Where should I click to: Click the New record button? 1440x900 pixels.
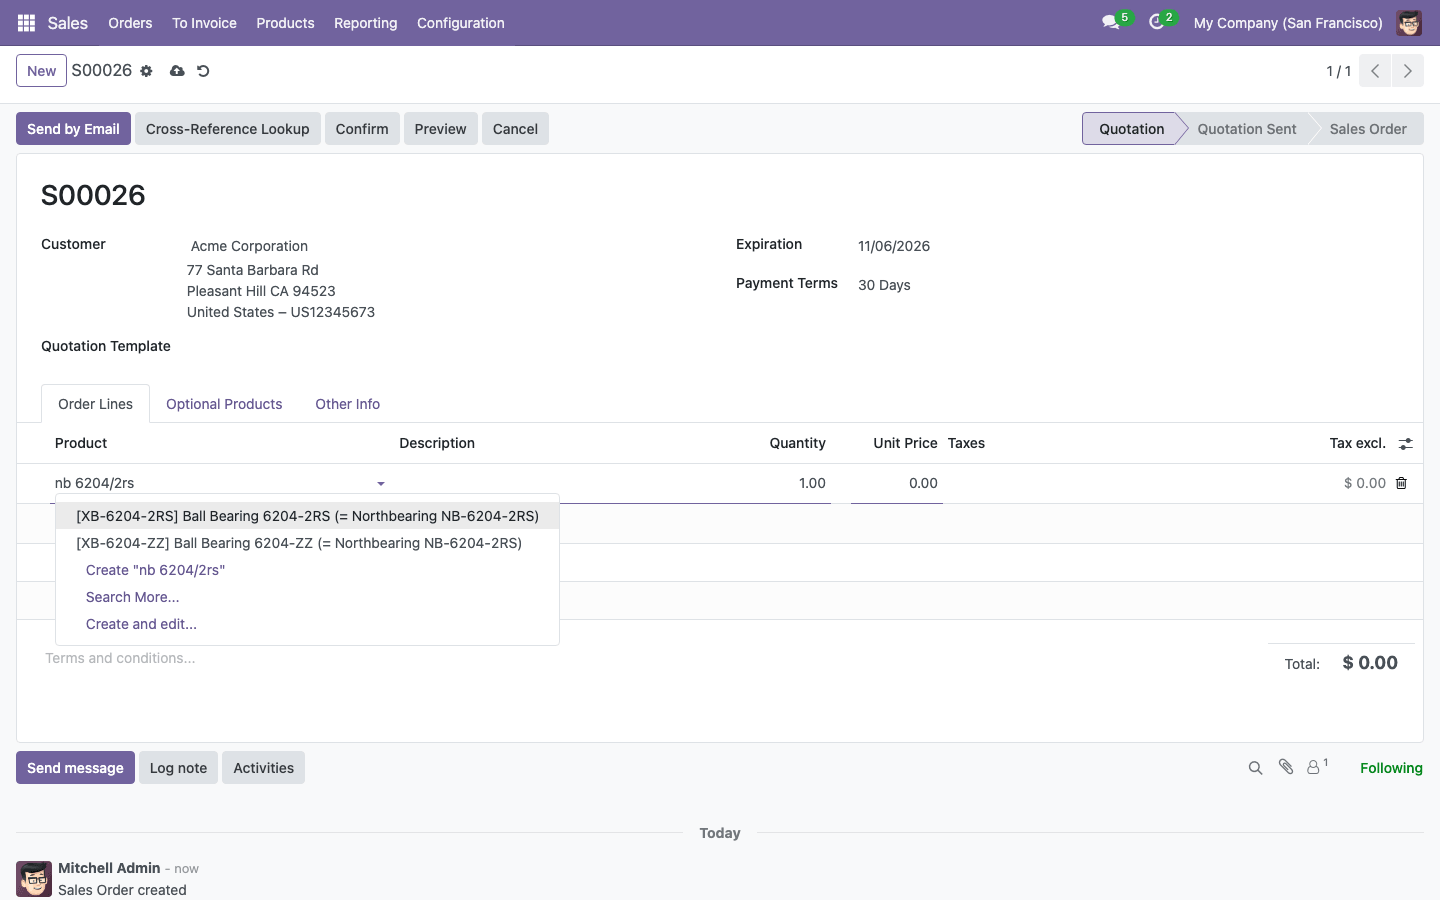41,71
